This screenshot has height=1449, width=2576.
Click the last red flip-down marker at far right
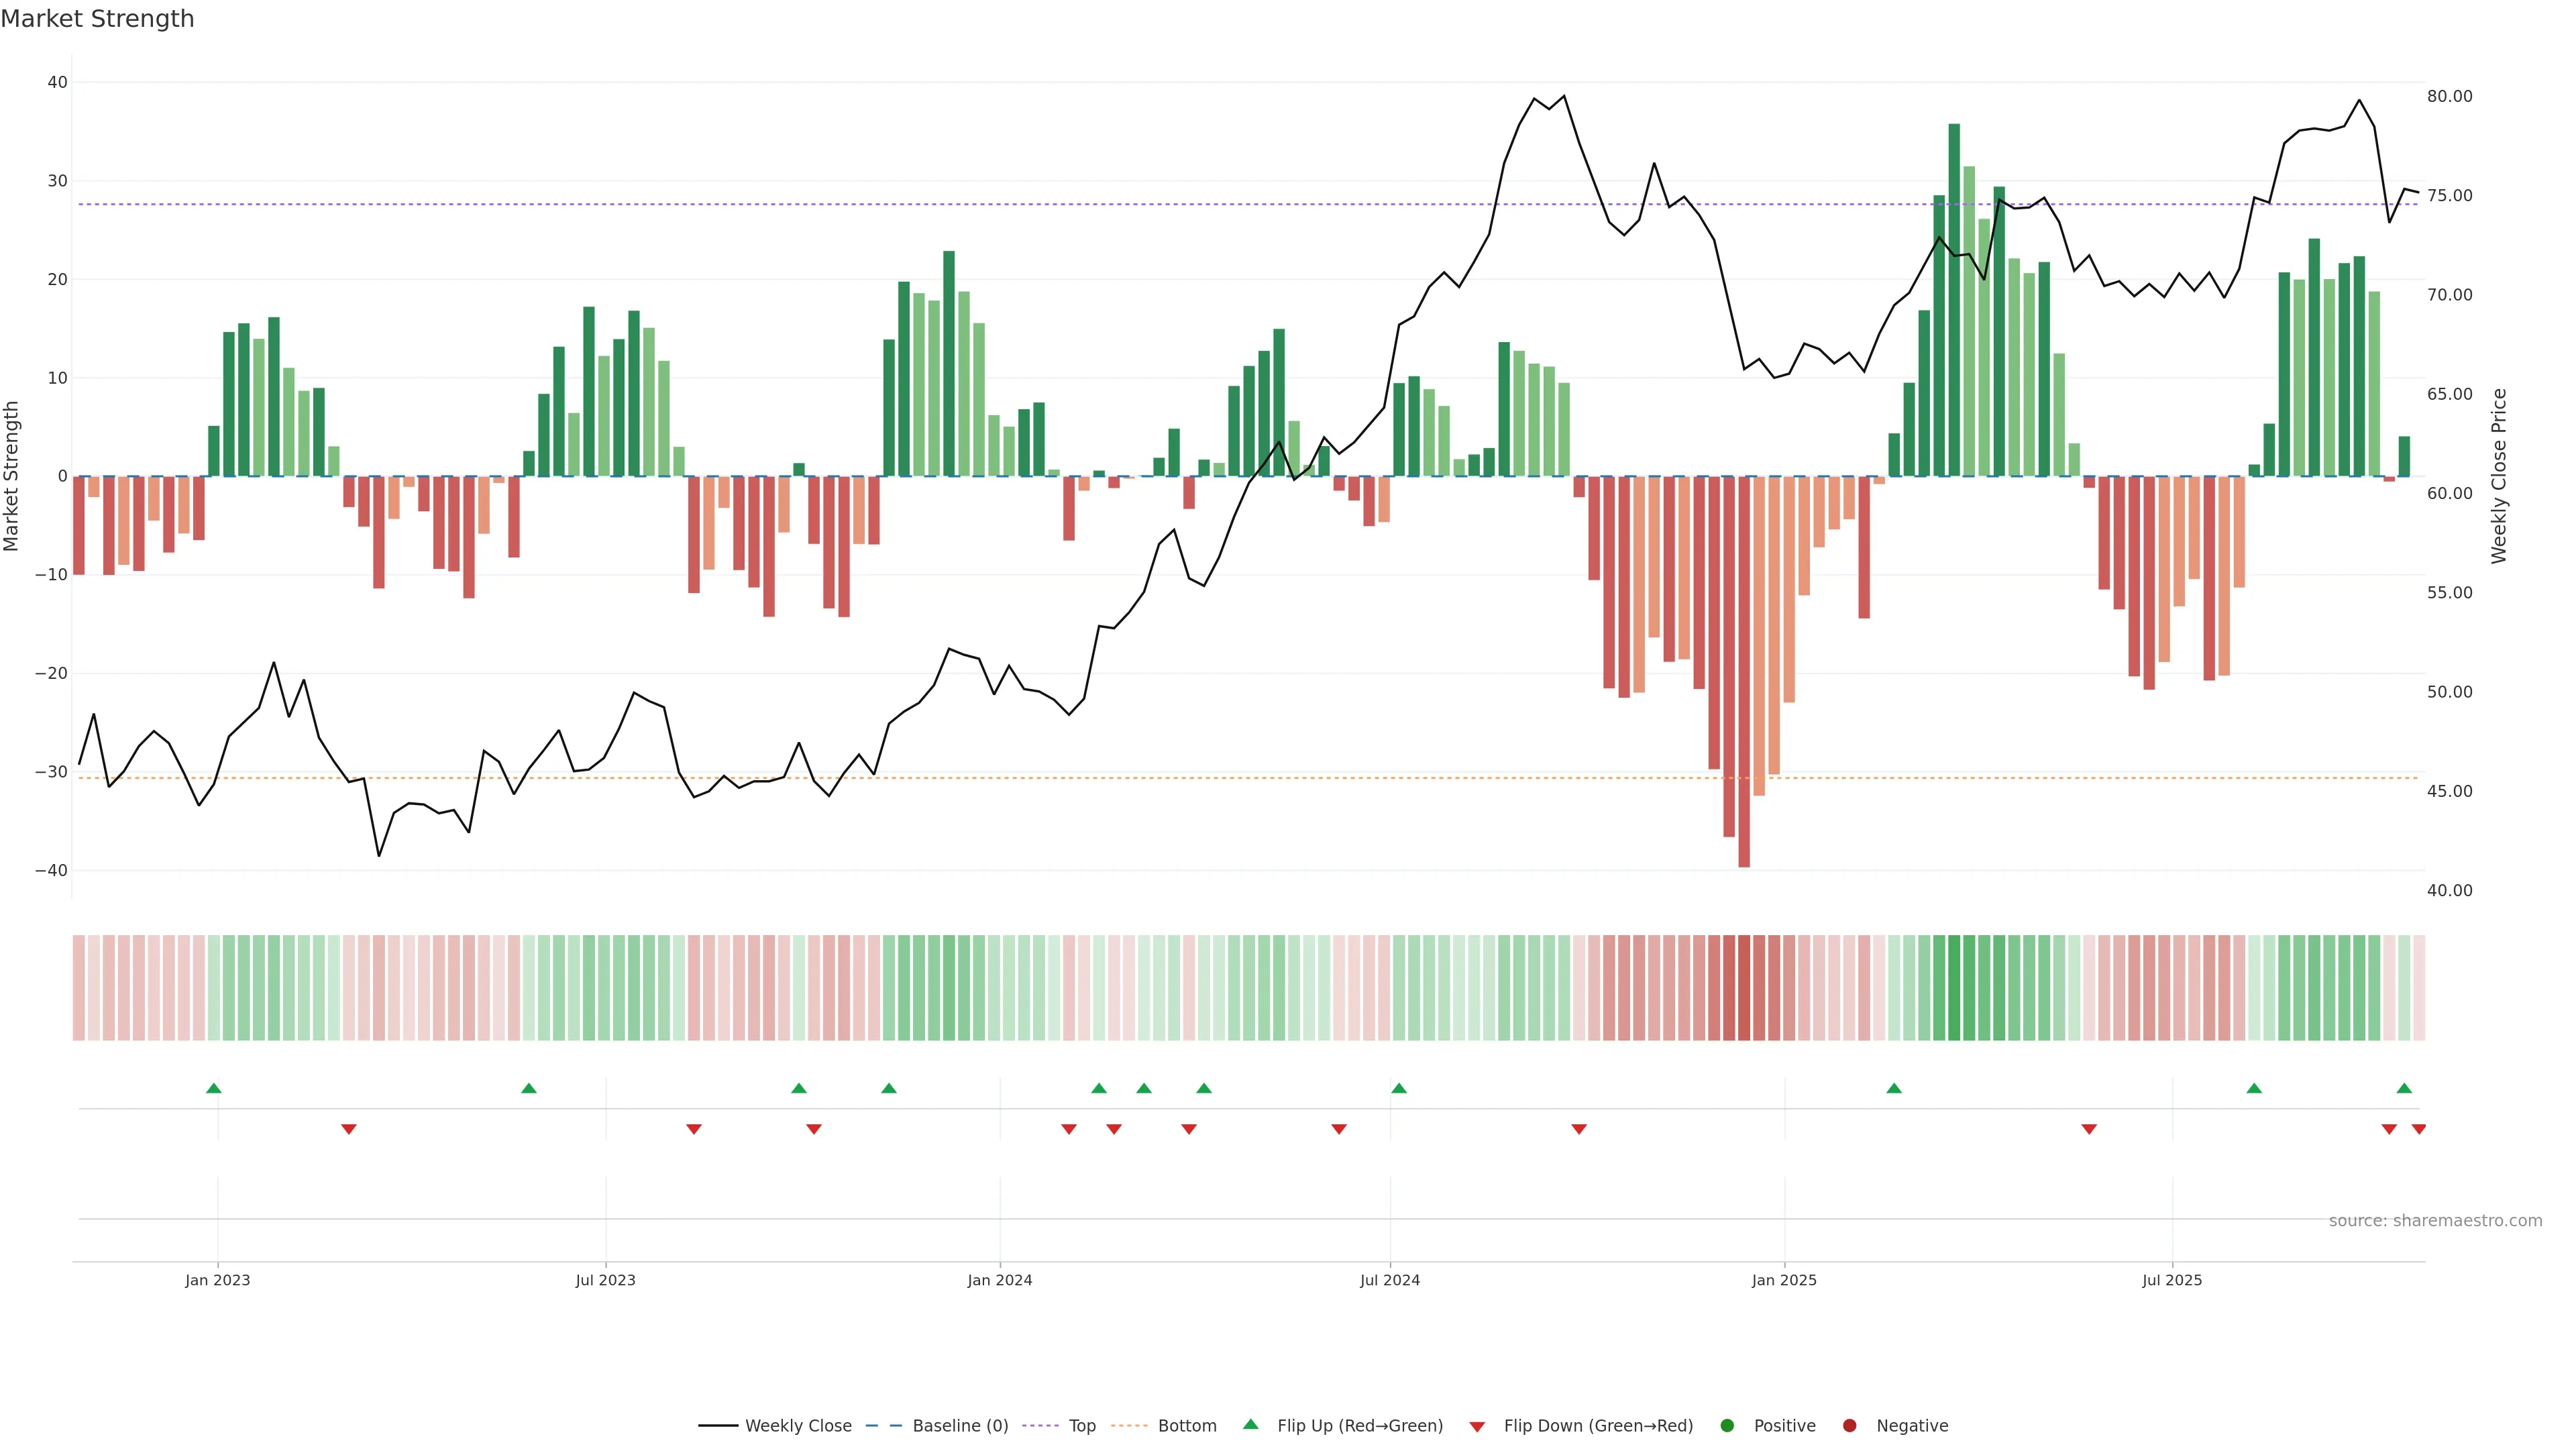(x=2418, y=1129)
